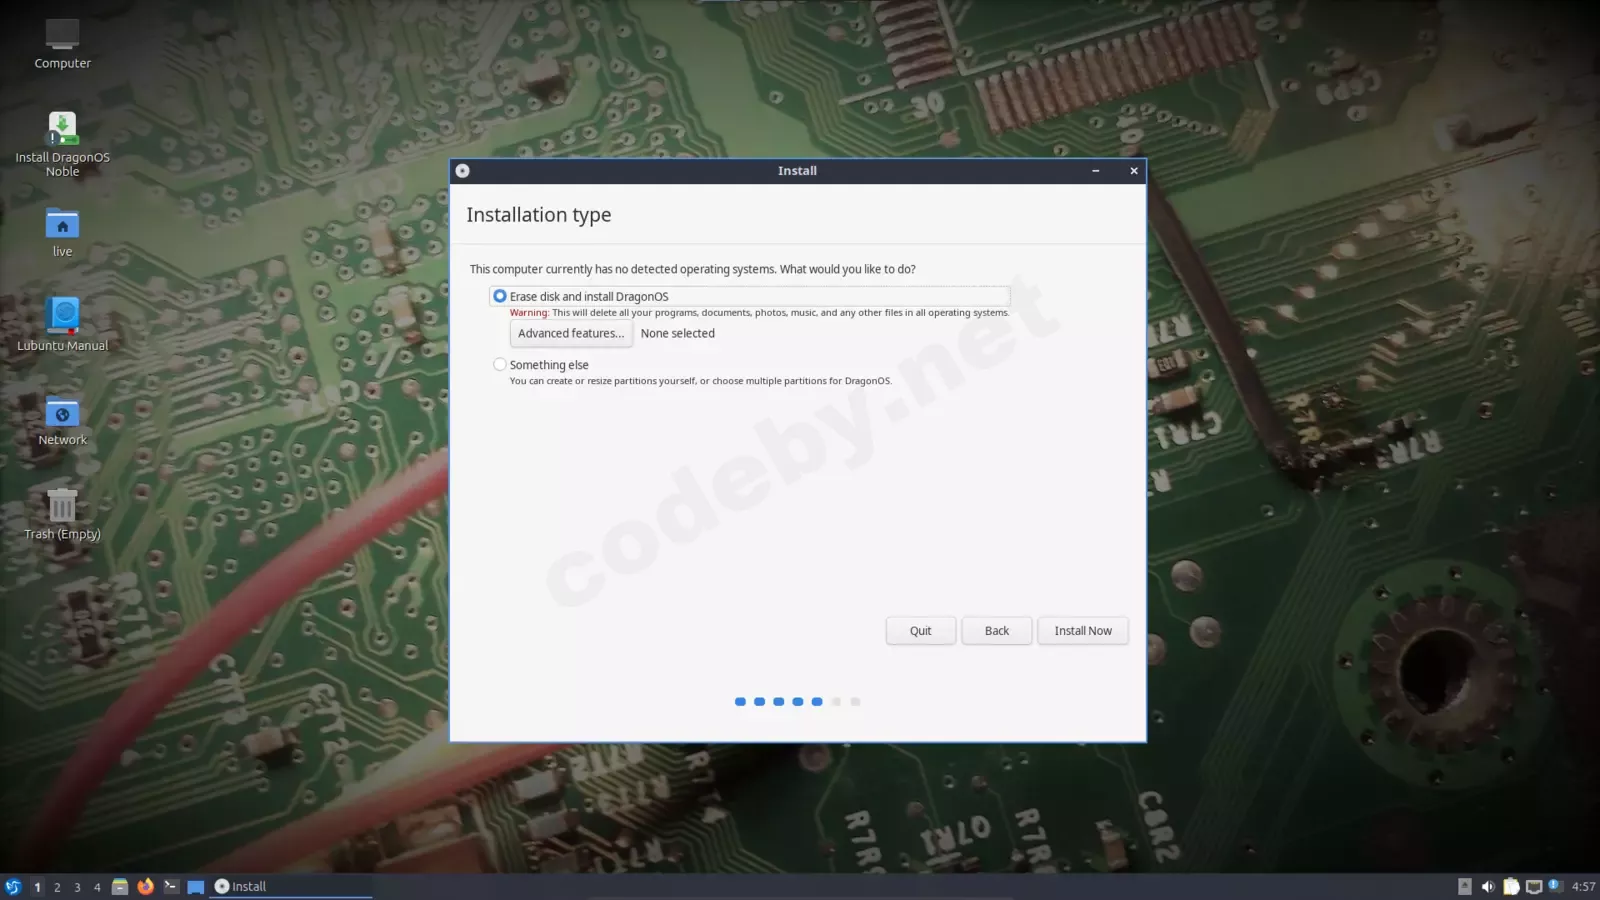Open the Lubuntu start menu

tap(13, 887)
